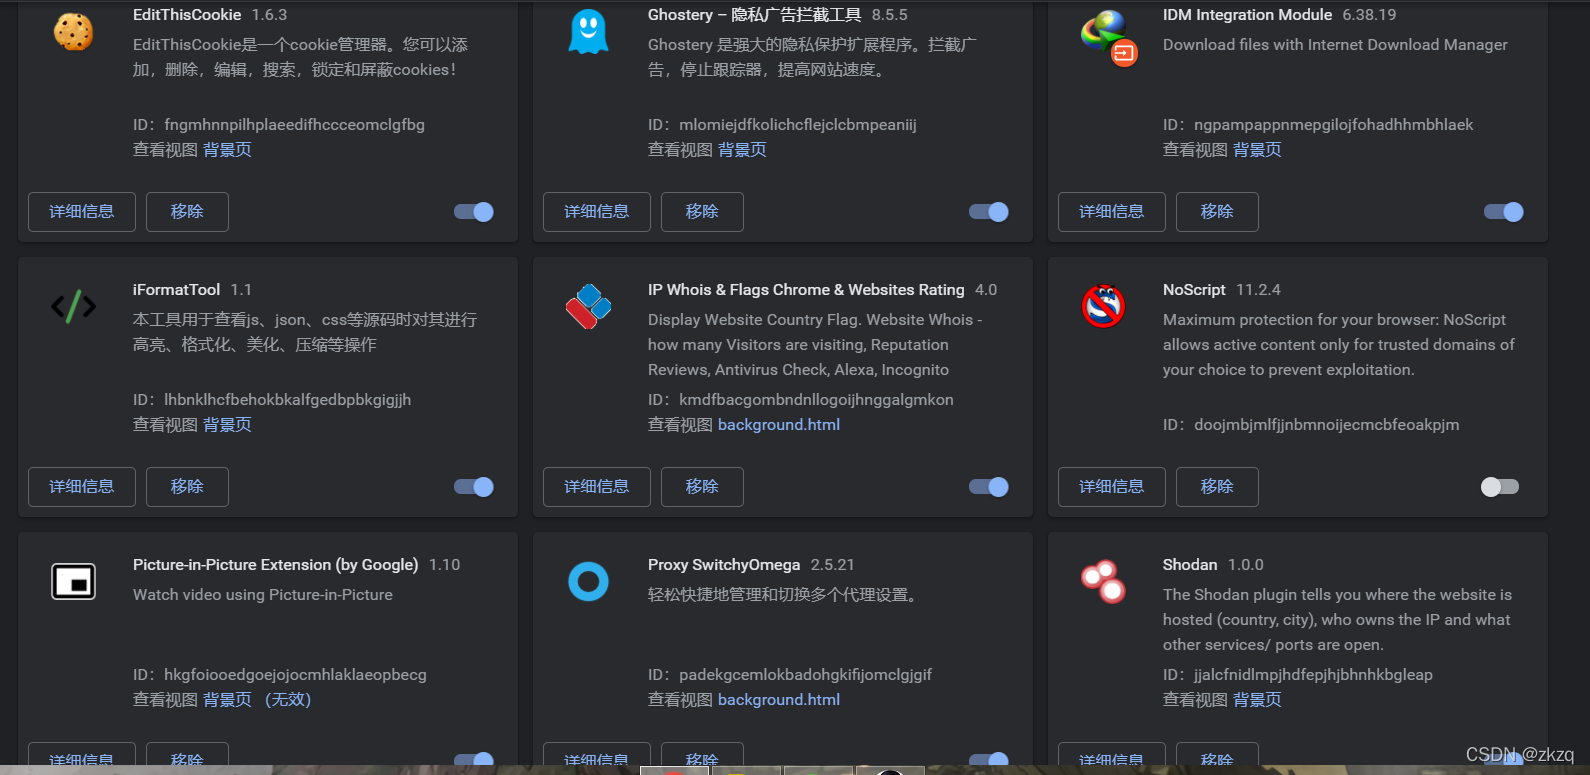Click the Shodan red dots icon
1590x775 pixels.
coord(1103,581)
